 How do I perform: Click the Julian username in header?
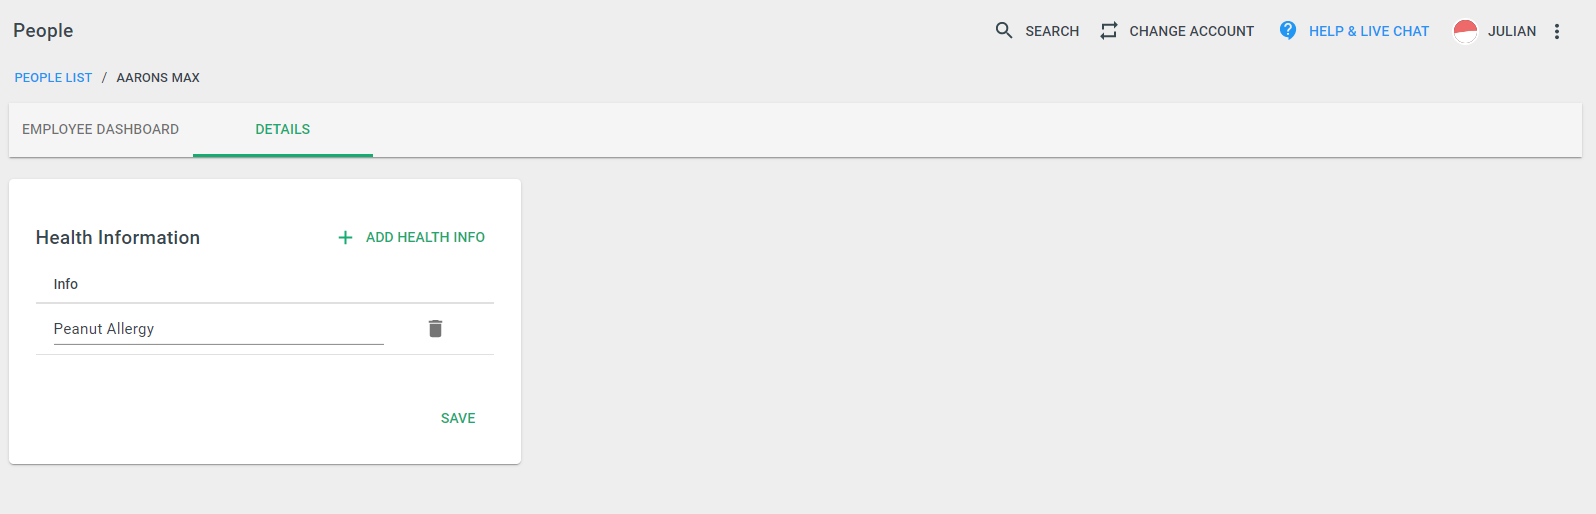(1511, 31)
